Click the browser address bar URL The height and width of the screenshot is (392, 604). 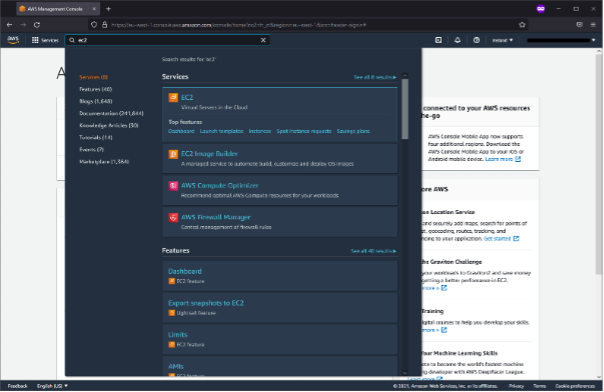click(239, 25)
